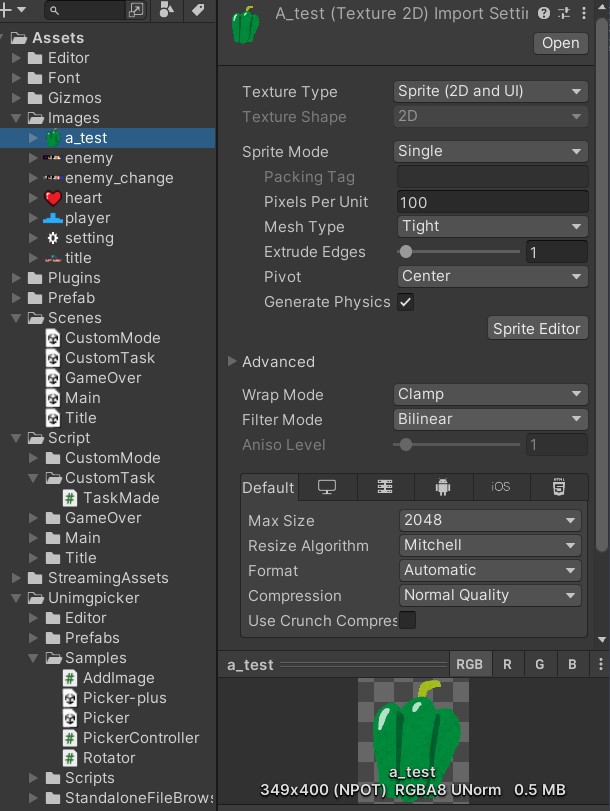The image size is (610, 811).
Task: Toggle RGB channel preview
Action: tap(469, 665)
